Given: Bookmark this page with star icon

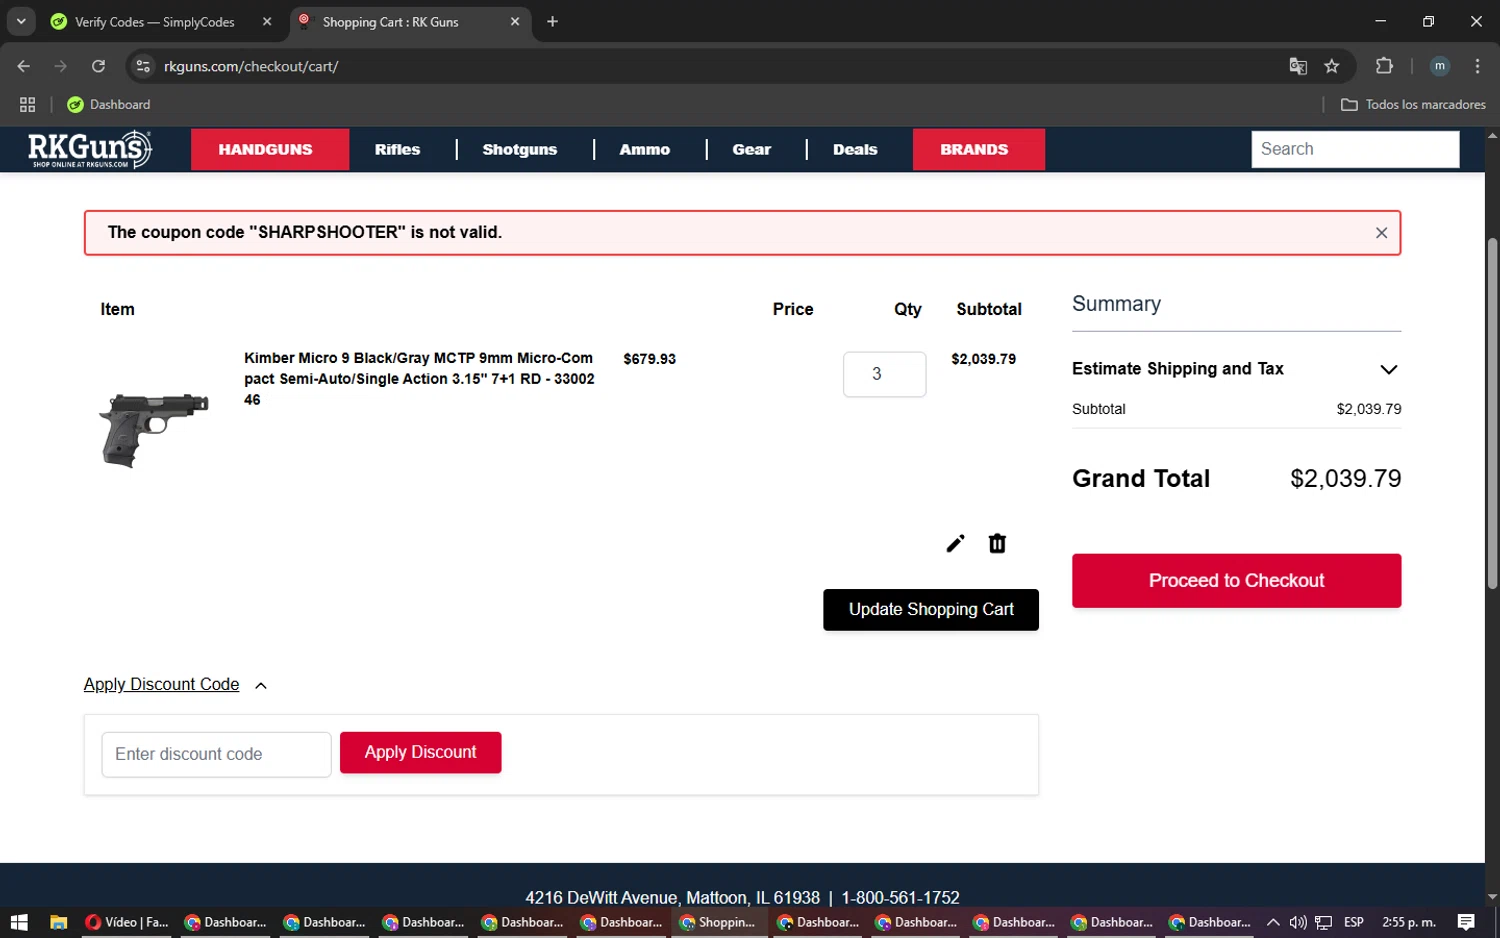Looking at the screenshot, I should pyautogui.click(x=1331, y=66).
